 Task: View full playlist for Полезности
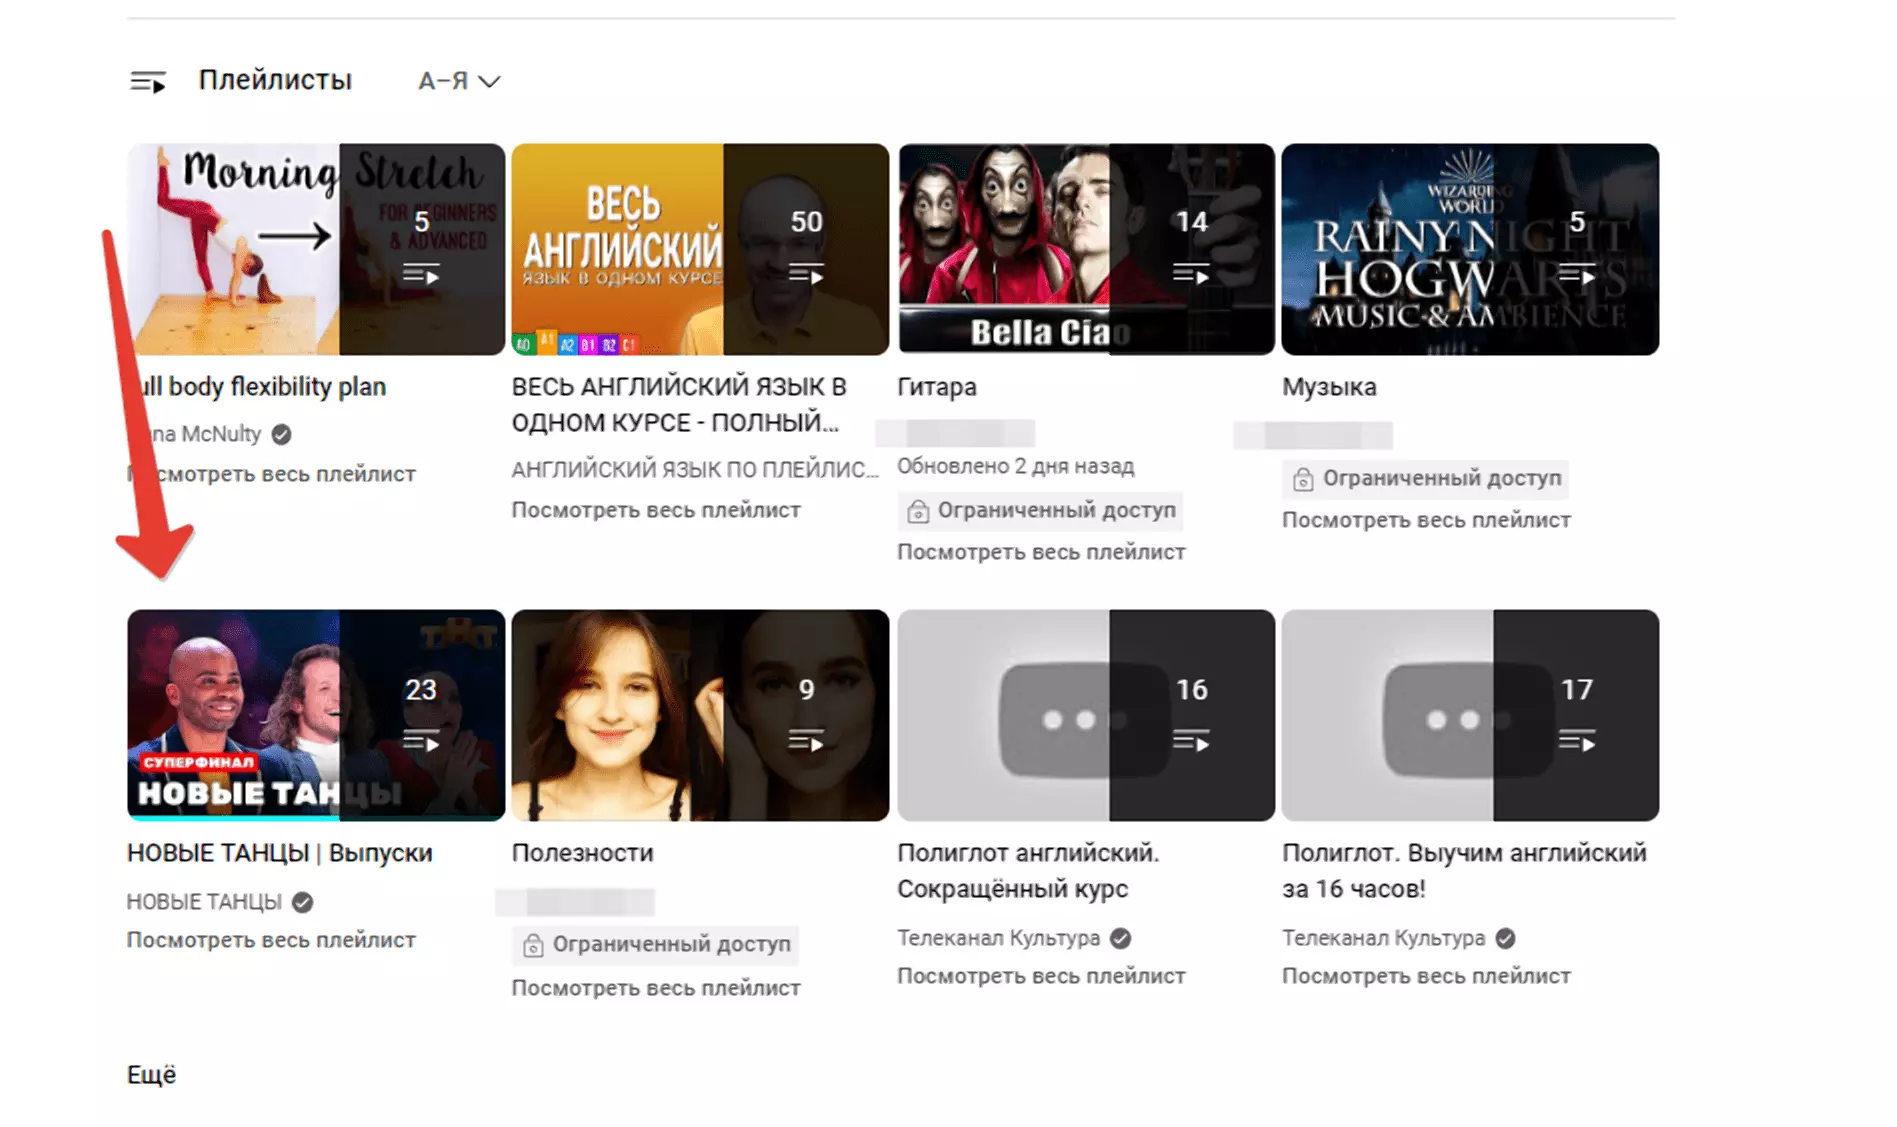pyautogui.click(x=656, y=988)
